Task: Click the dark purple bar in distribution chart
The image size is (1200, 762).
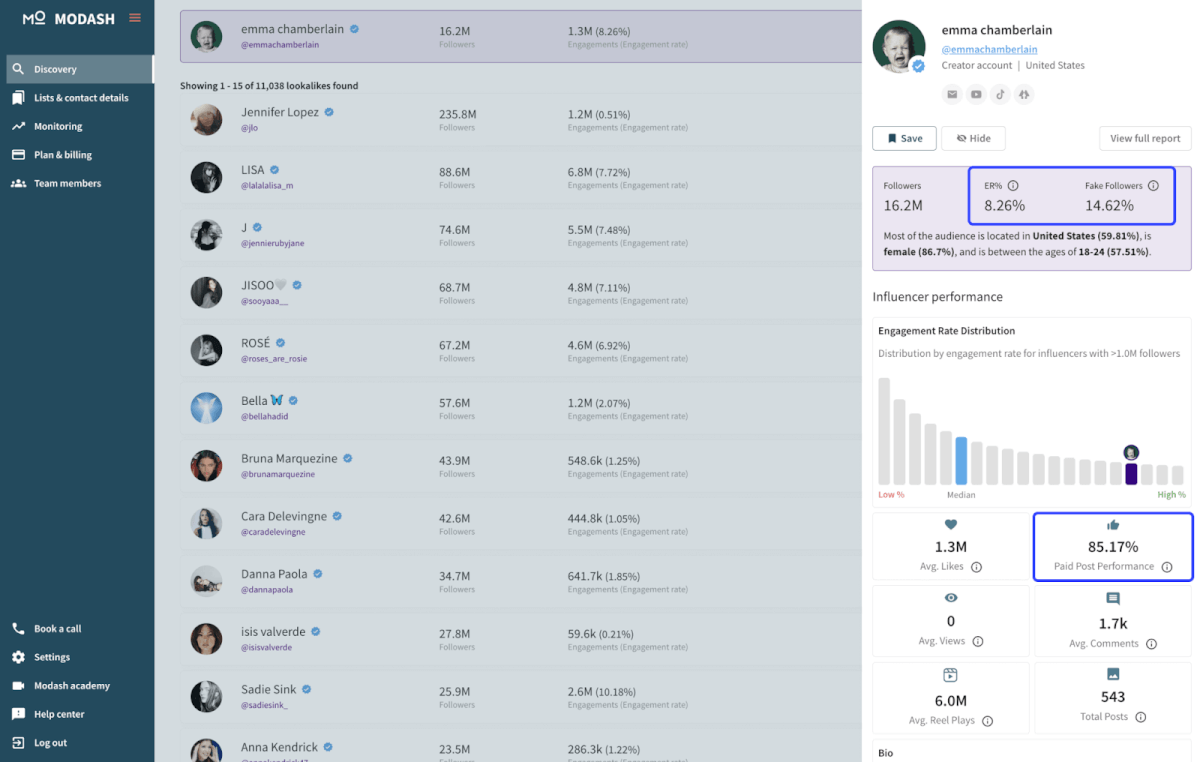Action: pos(1131,474)
